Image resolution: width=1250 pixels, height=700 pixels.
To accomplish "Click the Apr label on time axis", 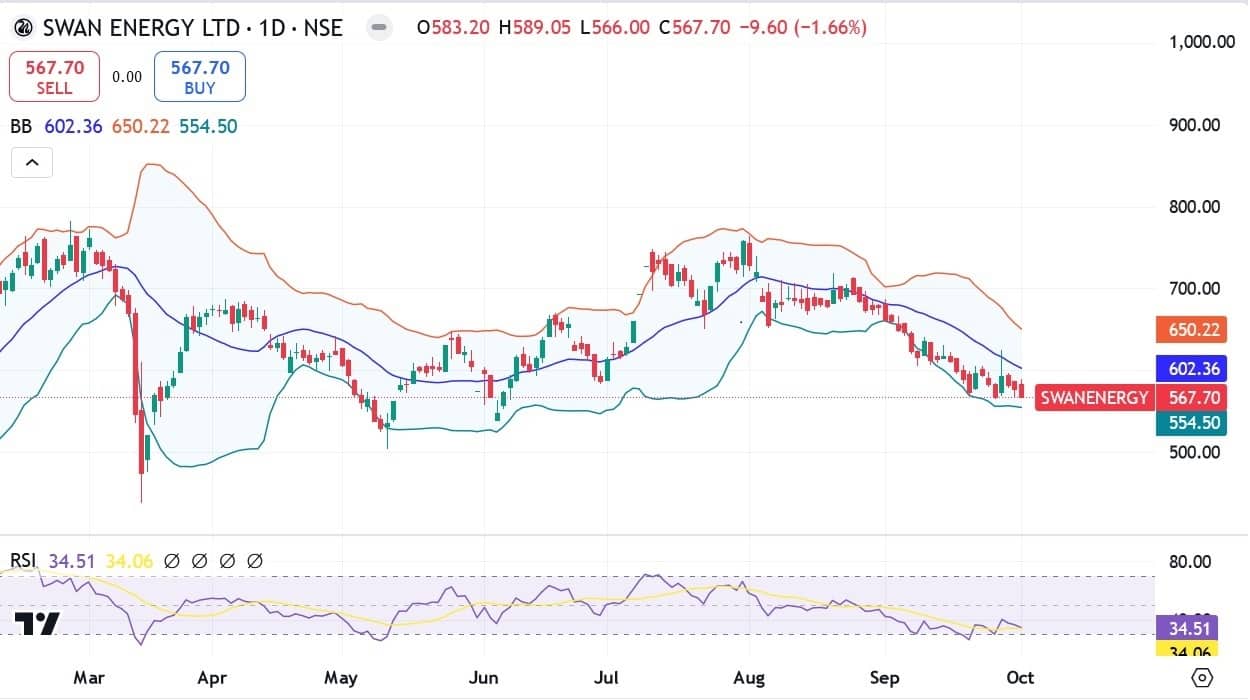I will [212, 678].
